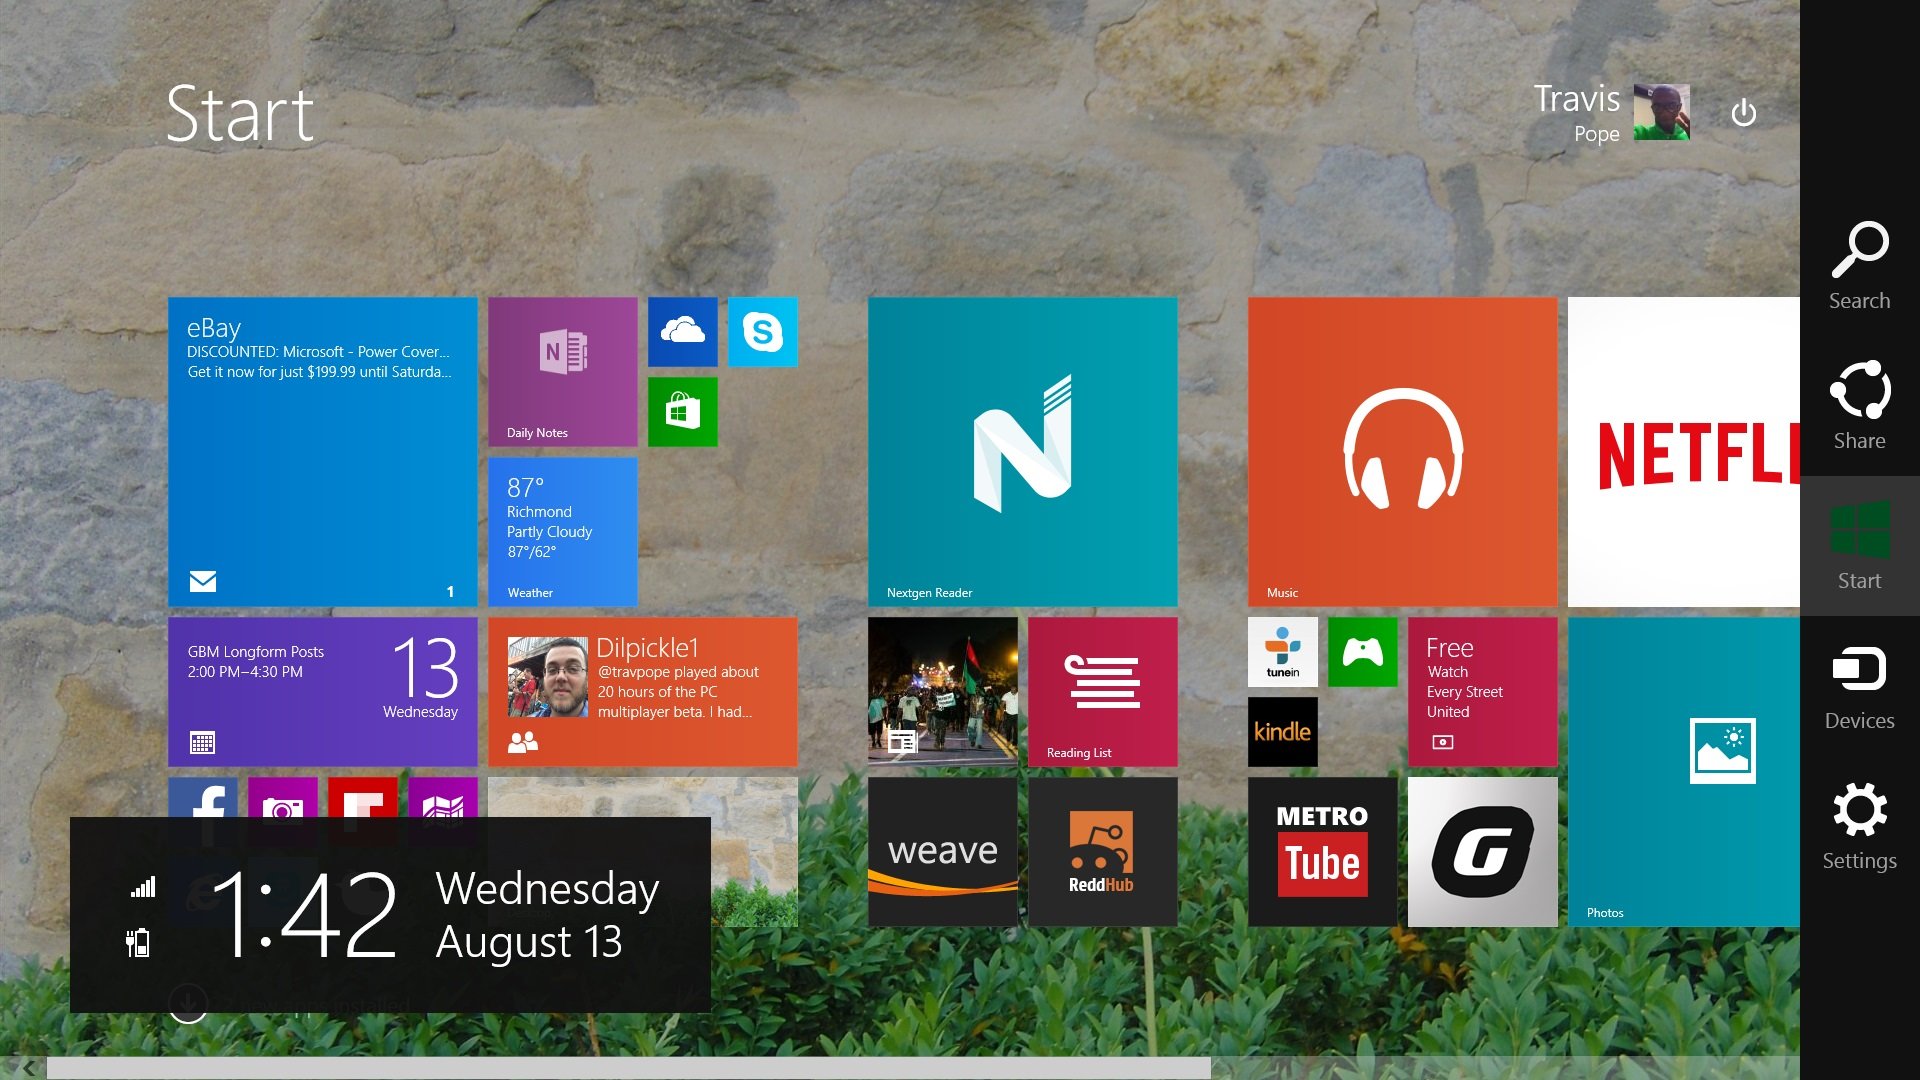
Task: Launch the Metro Tube tile
Action: click(1323, 852)
